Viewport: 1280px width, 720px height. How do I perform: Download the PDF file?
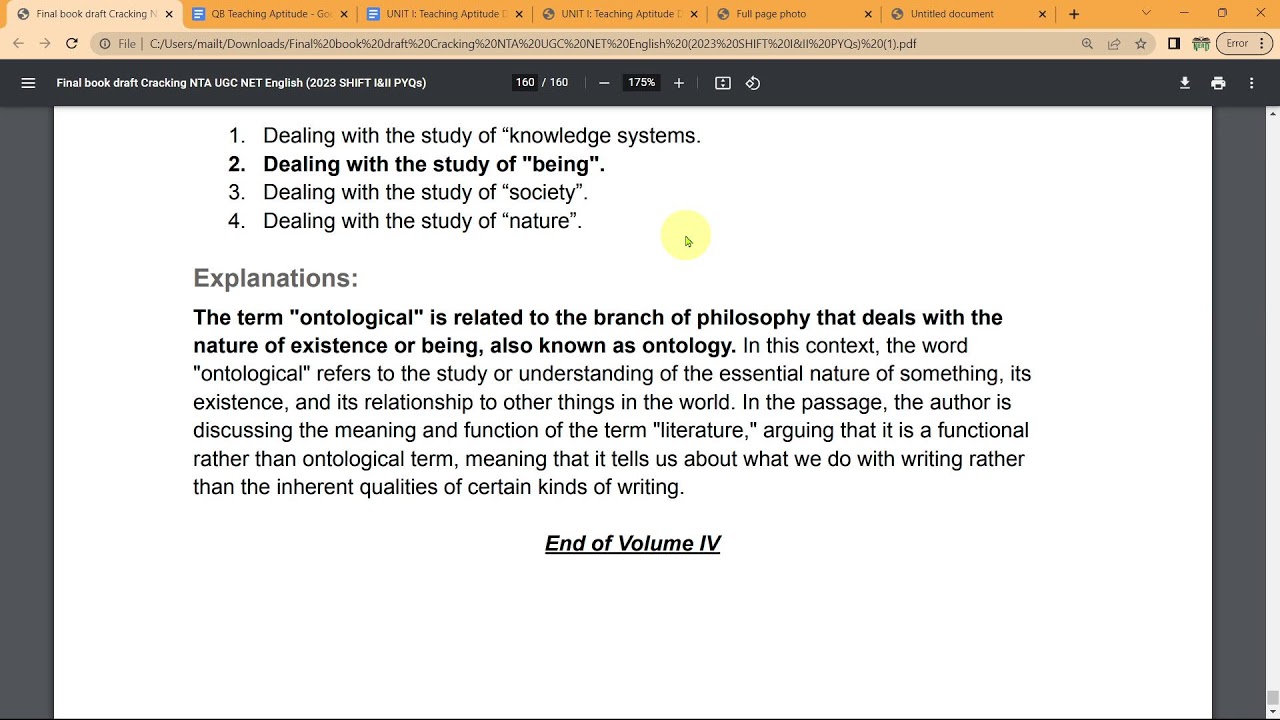[x=1185, y=83]
